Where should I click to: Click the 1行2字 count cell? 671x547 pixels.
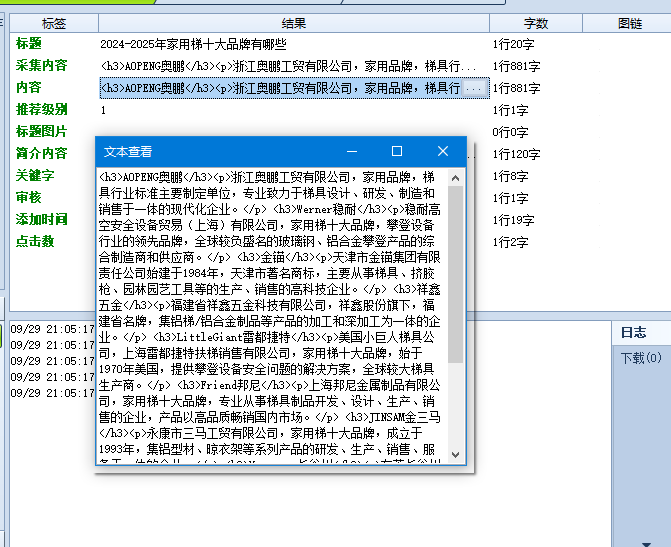pos(510,242)
